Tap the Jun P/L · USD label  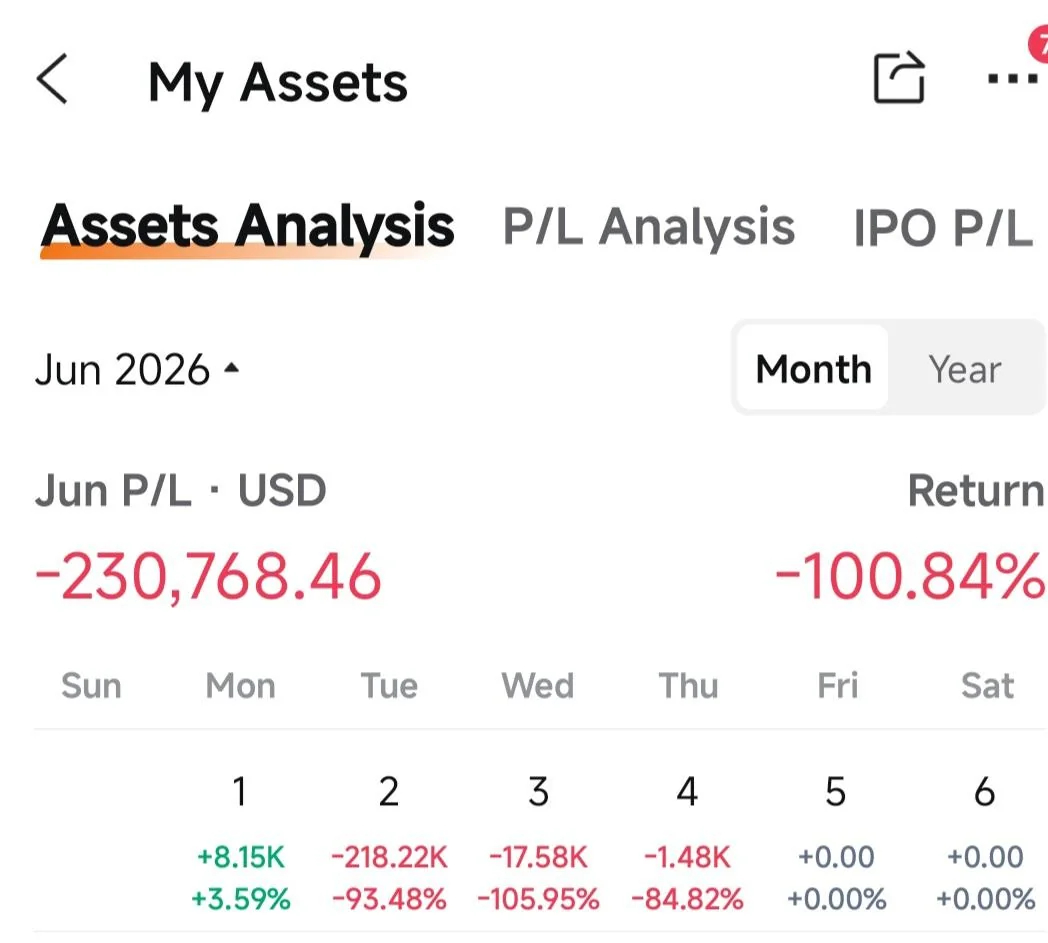180,490
